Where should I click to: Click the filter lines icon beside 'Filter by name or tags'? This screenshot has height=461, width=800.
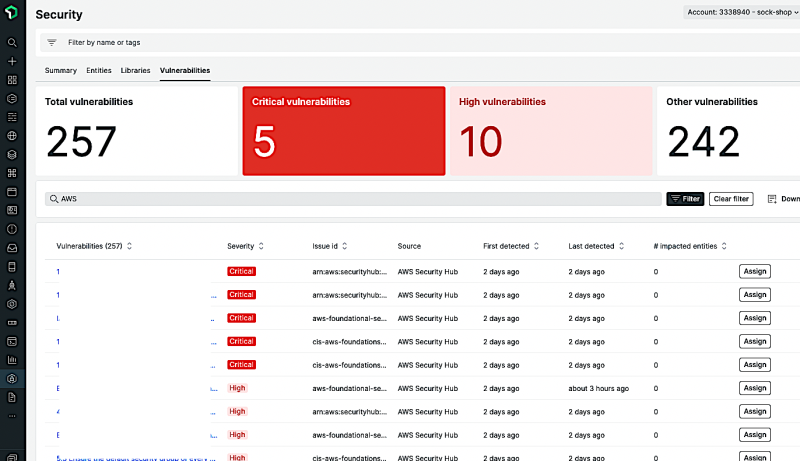coord(52,43)
